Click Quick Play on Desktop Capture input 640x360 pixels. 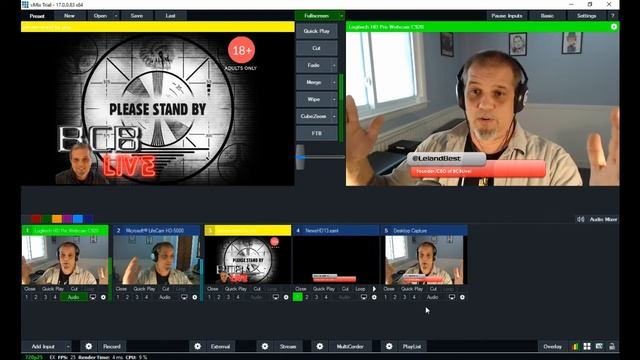pos(412,289)
